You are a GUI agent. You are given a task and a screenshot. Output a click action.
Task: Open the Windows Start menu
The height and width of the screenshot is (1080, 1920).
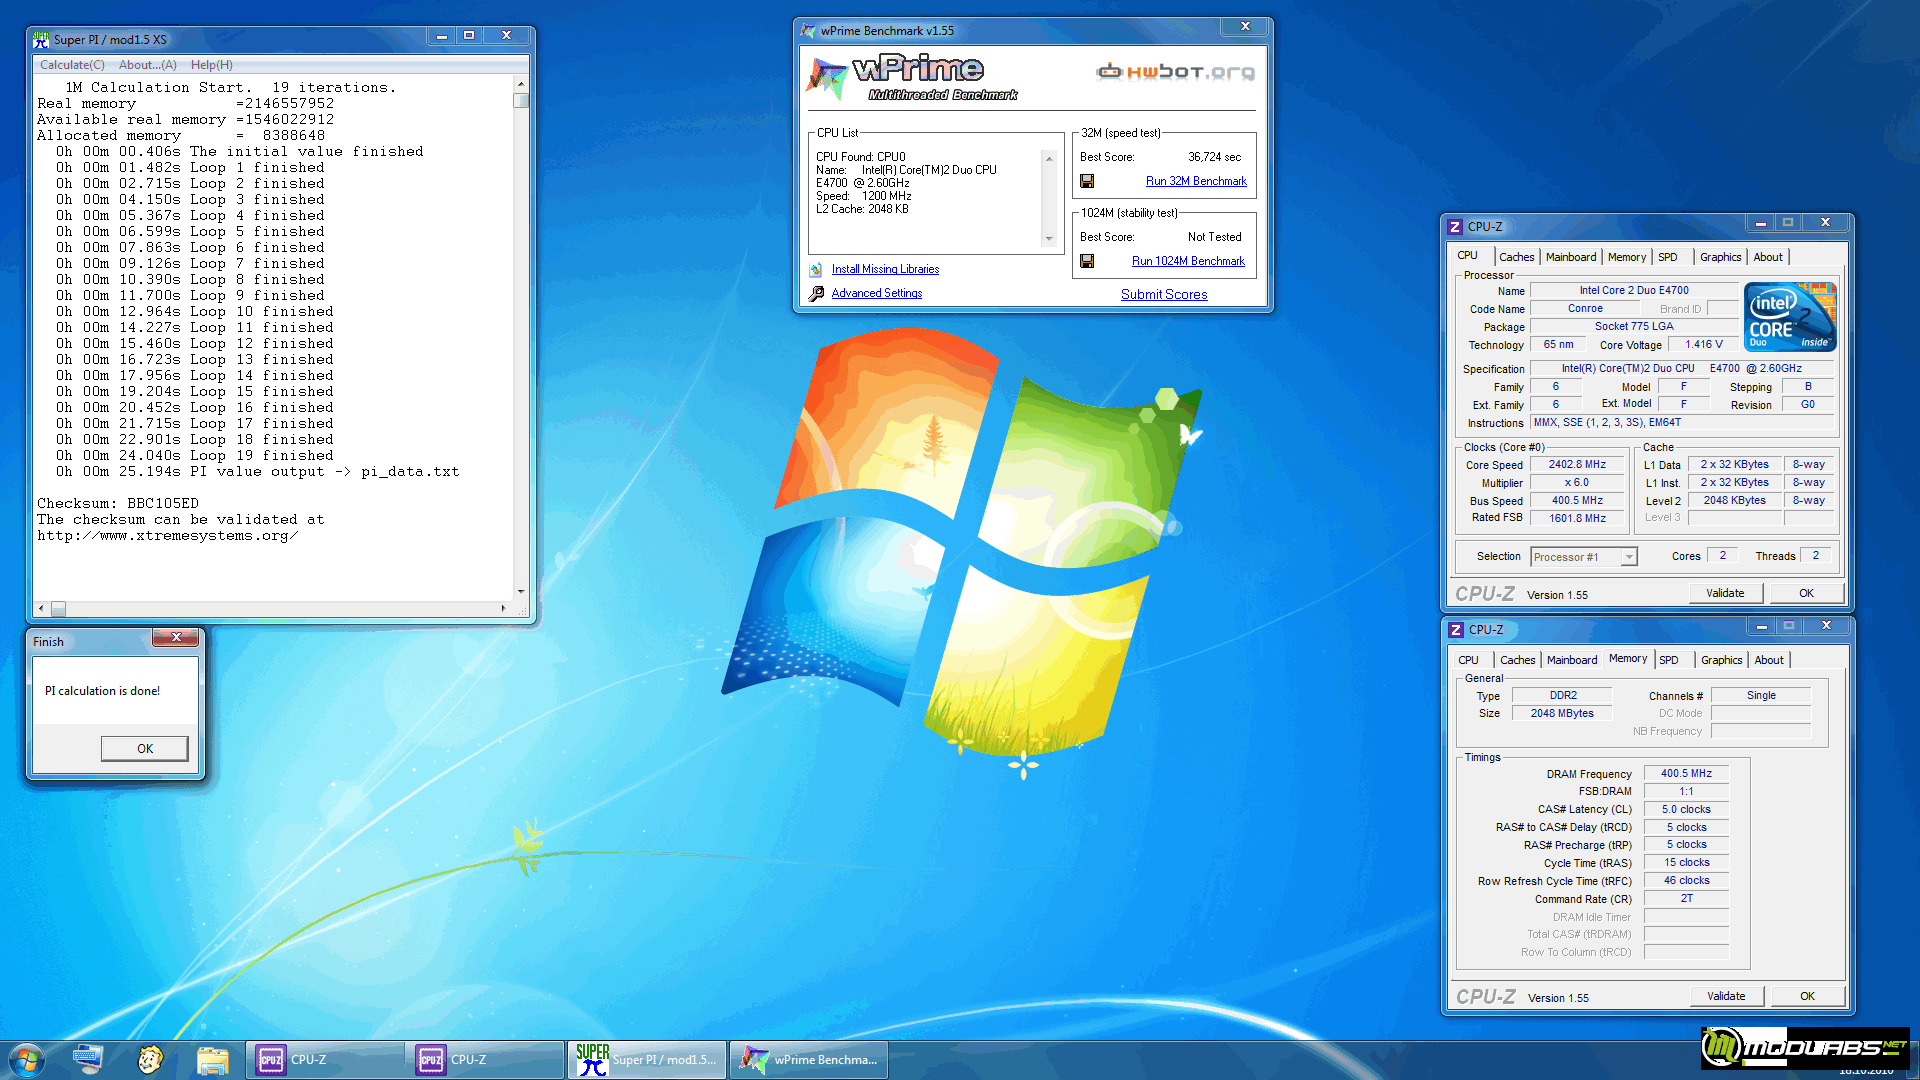point(27,1060)
